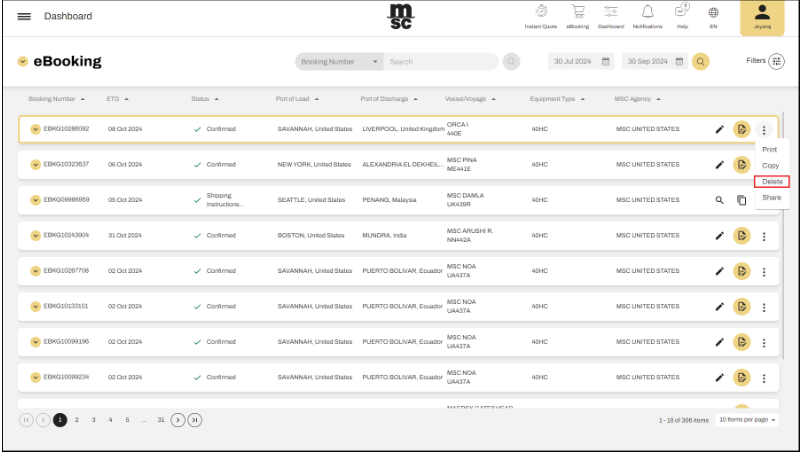Open three-dot menu for booking EBKG10267708
Image resolution: width=803 pixels, height=453 pixels.
pos(764,272)
